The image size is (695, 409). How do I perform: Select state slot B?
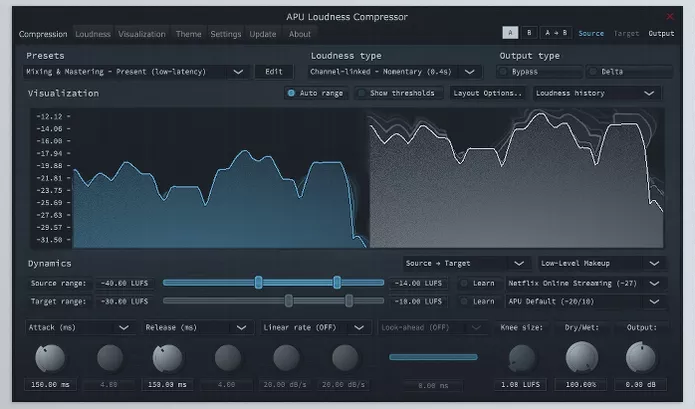[x=529, y=33]
